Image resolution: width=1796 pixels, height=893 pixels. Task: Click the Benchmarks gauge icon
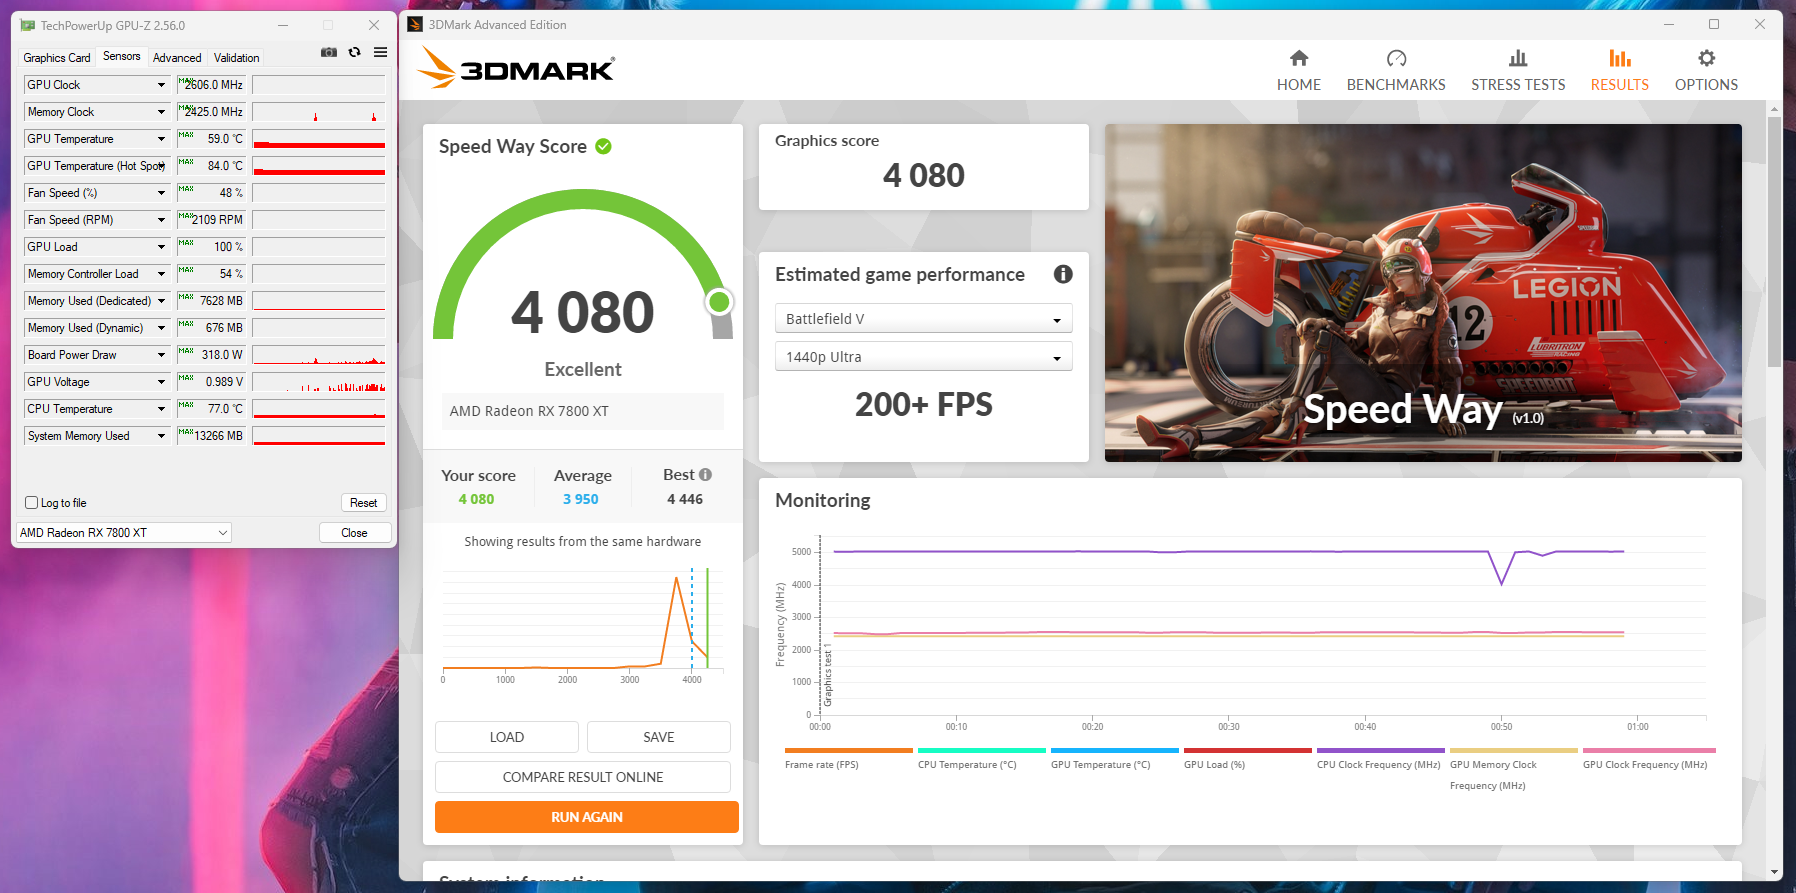[1397, 58]
